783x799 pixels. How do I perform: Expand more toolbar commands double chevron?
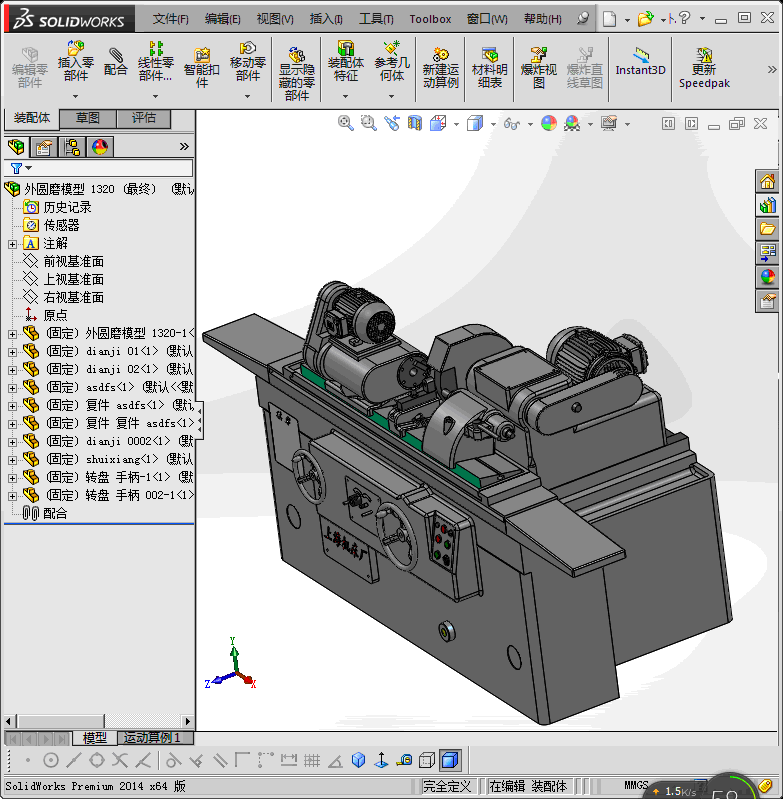pos(772,70)
